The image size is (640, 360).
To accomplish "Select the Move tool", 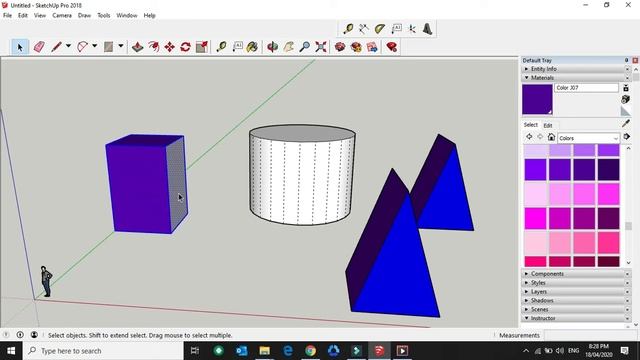I will pos(169,47).
